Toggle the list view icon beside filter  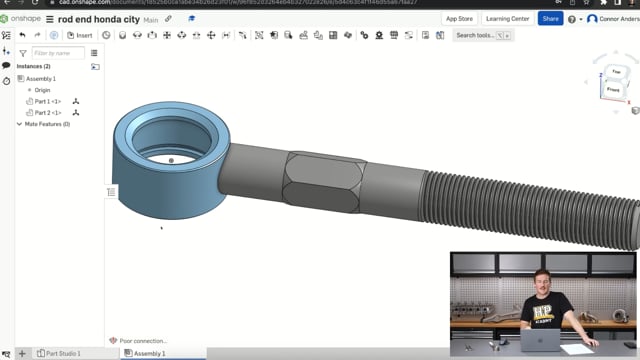(x=94, y=53)
